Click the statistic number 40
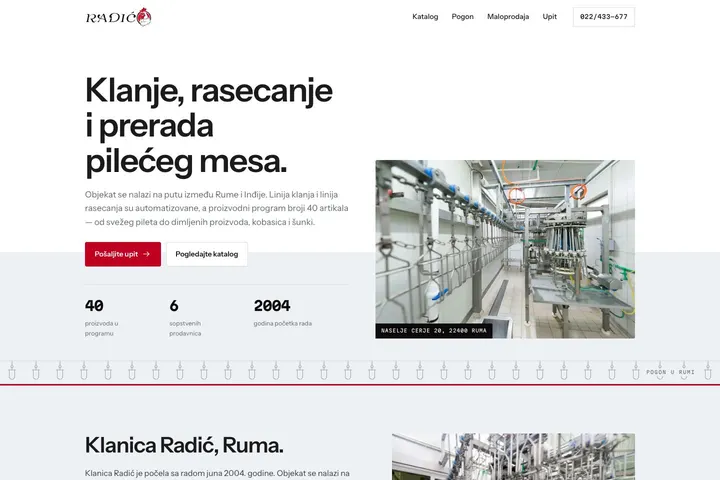This screenshot has width=720, height=480. click(94, 305)
